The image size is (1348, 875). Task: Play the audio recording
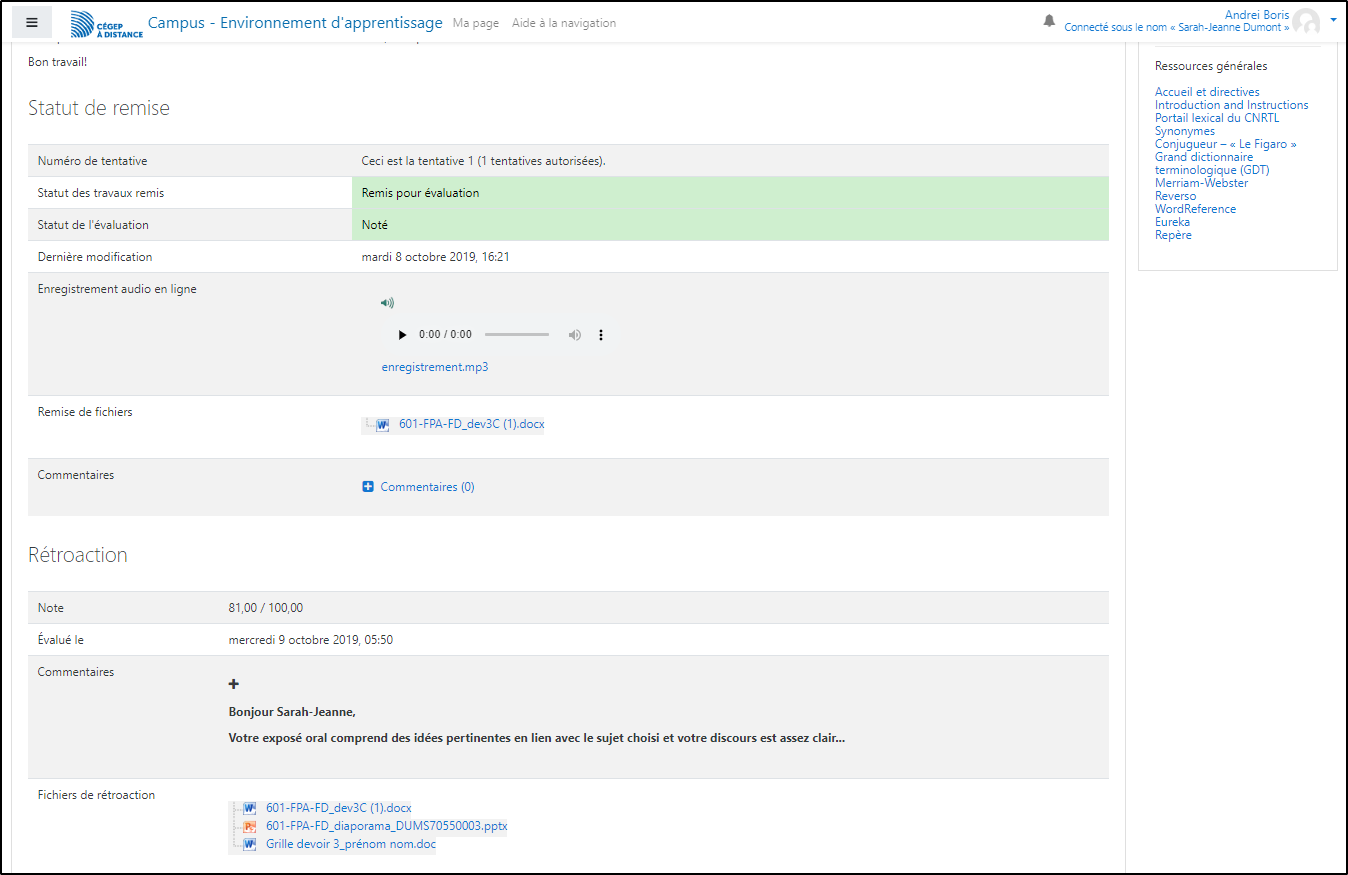[x=402, y=335]
